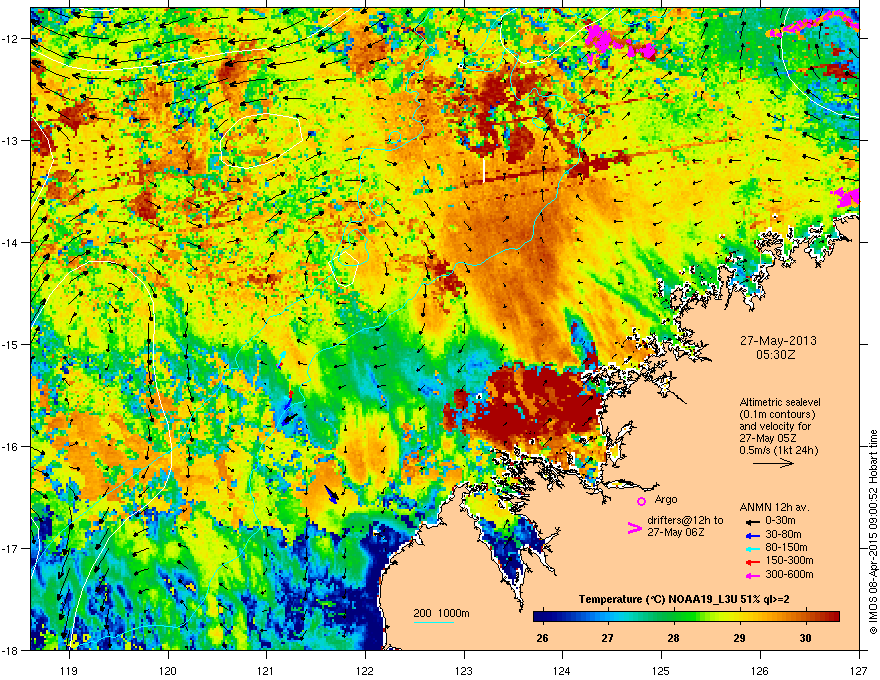The image size is (880, 680).
Task: Click the dark blue end of the temperature colorbar
Action: tap(540, 616)
